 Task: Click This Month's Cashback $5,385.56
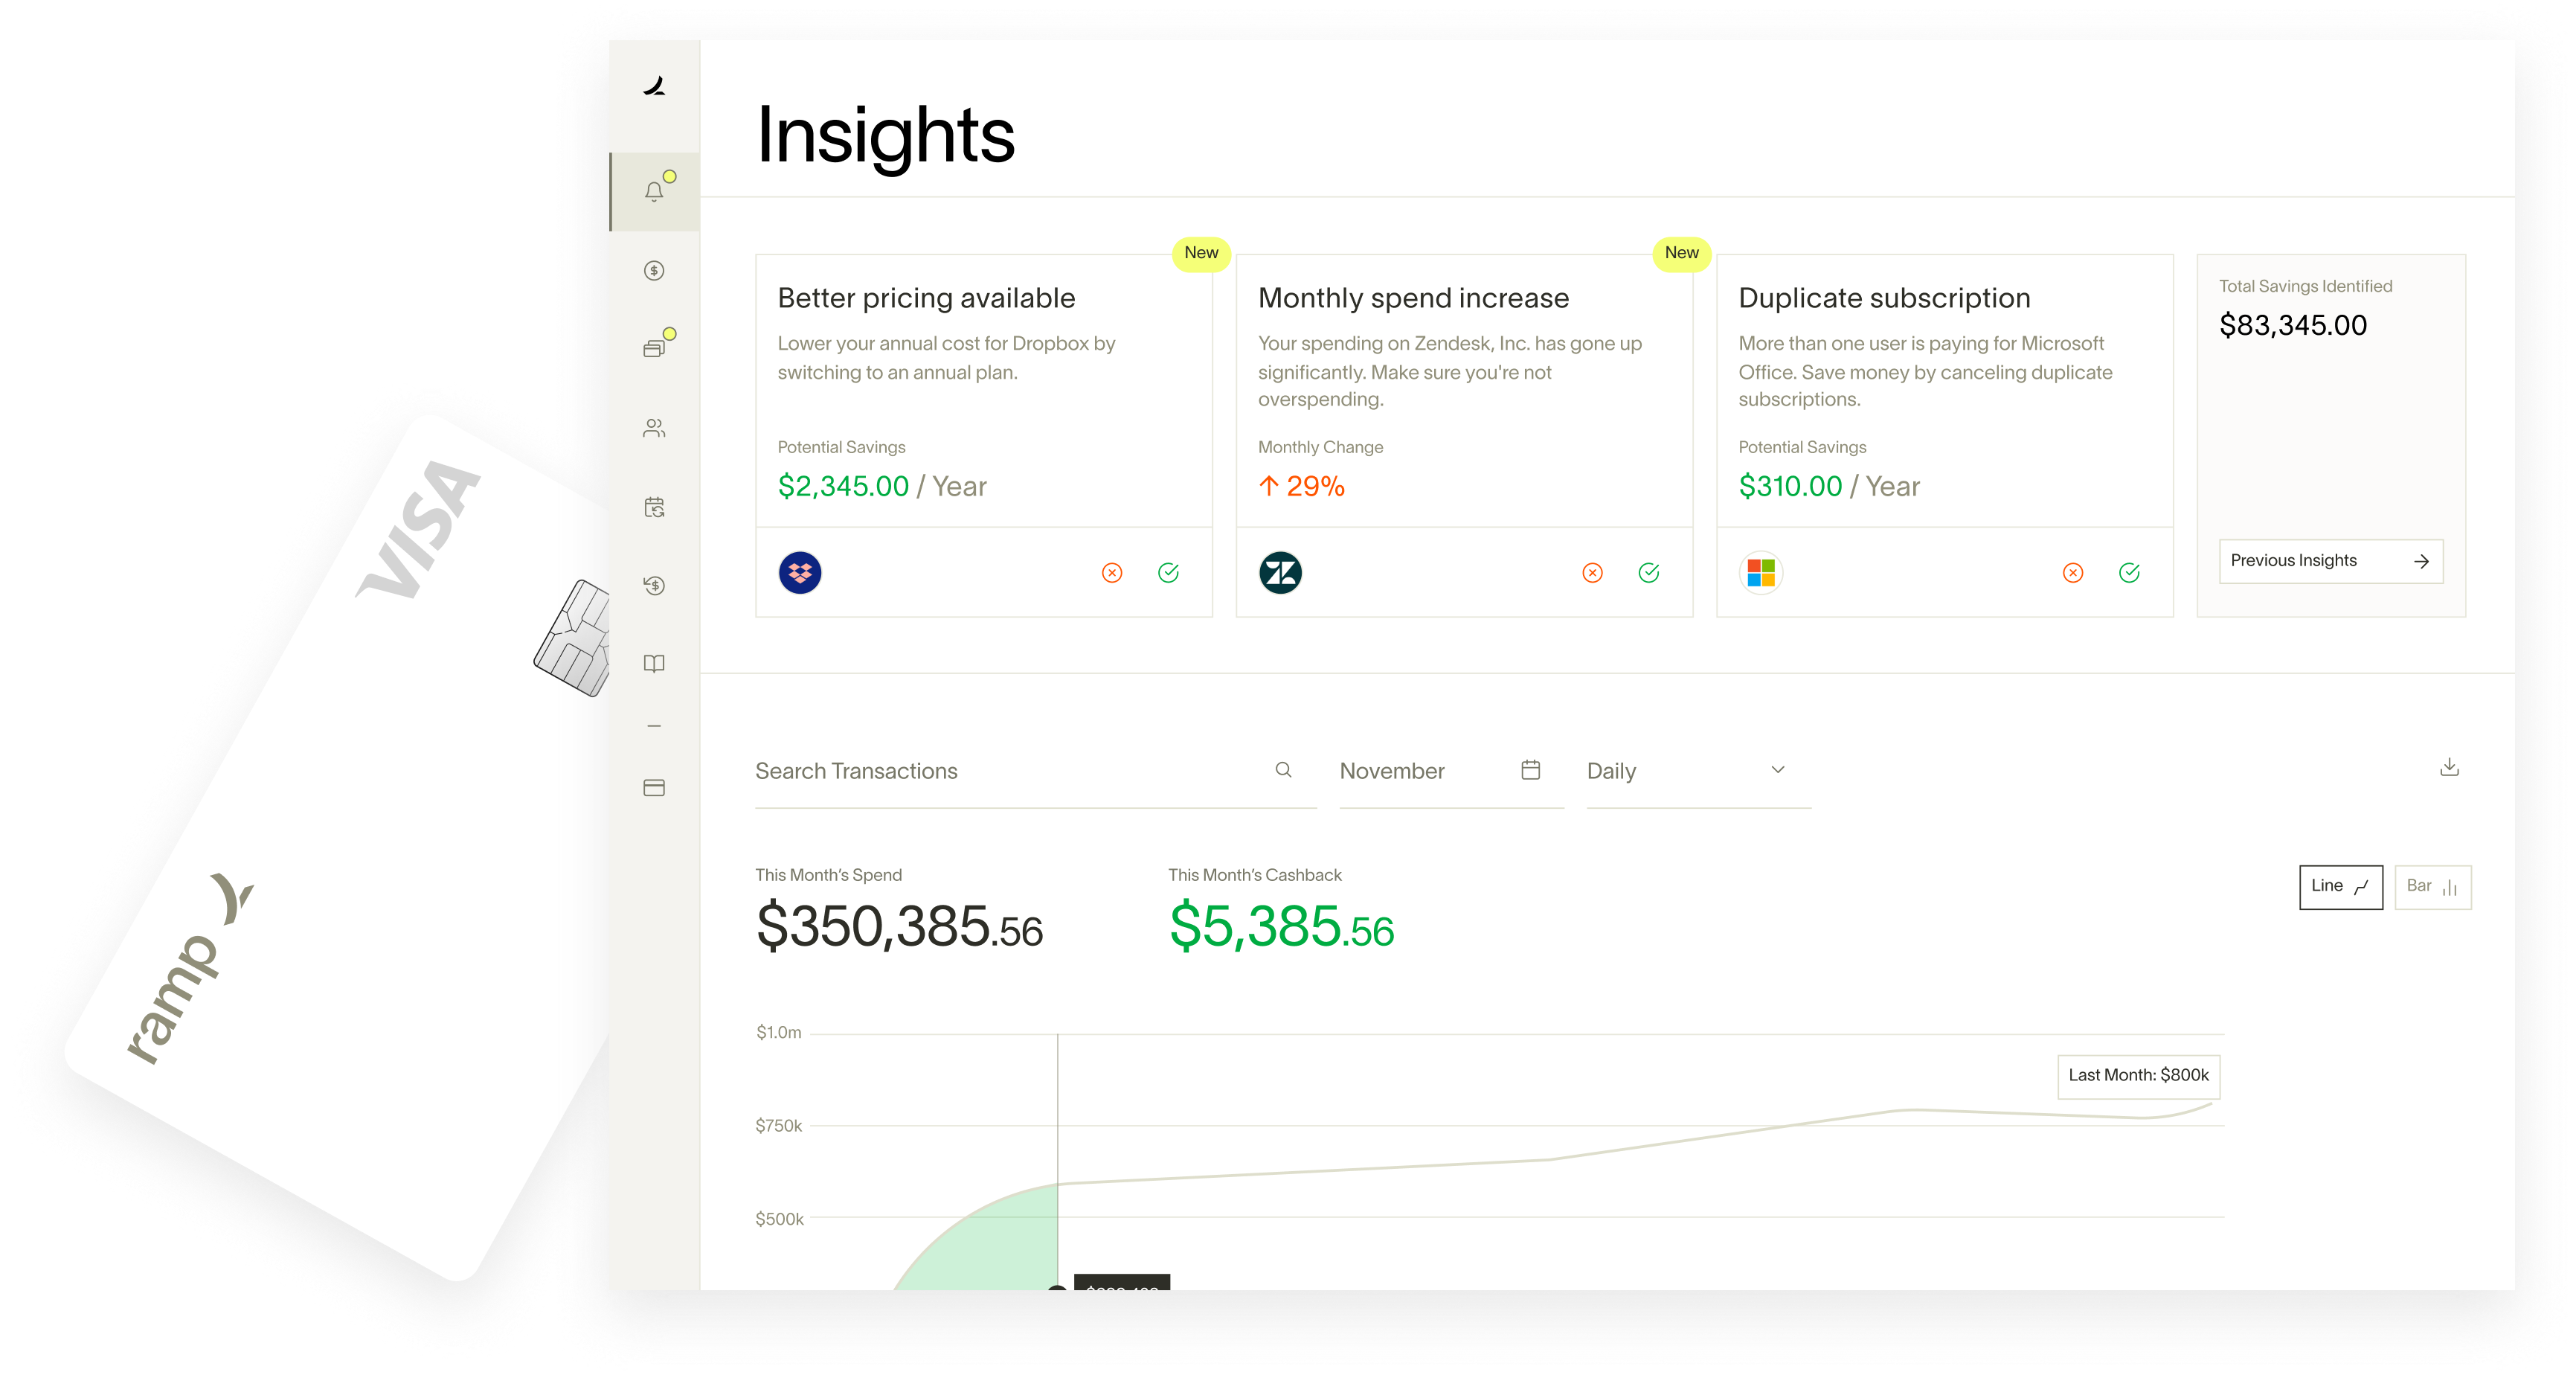1281,926
